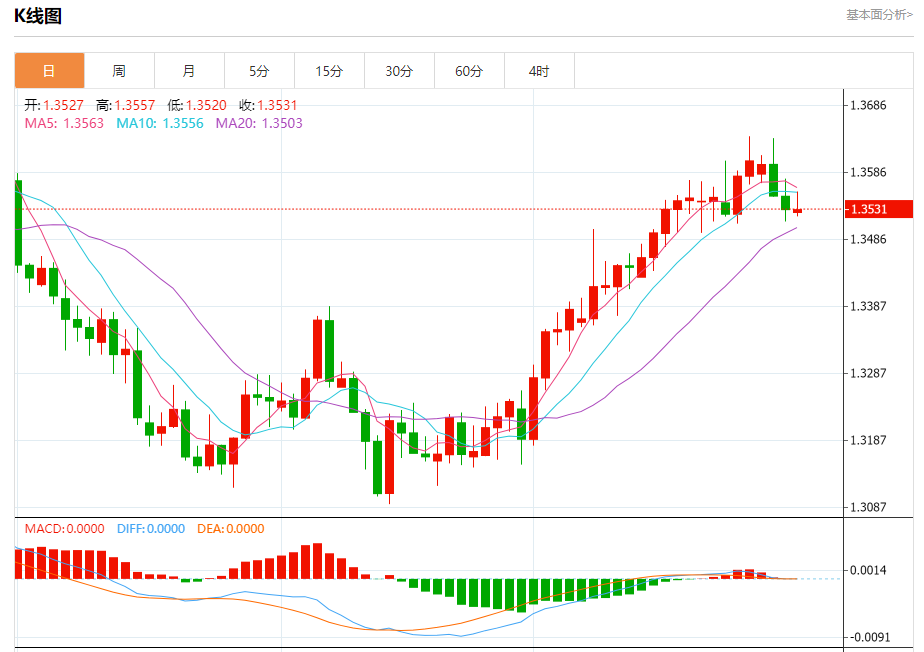Image resolution: width=924 pixels, height=652 pixels.
Task: Click the DIFF:0.0000 label
Action: [x=151, y=529]
